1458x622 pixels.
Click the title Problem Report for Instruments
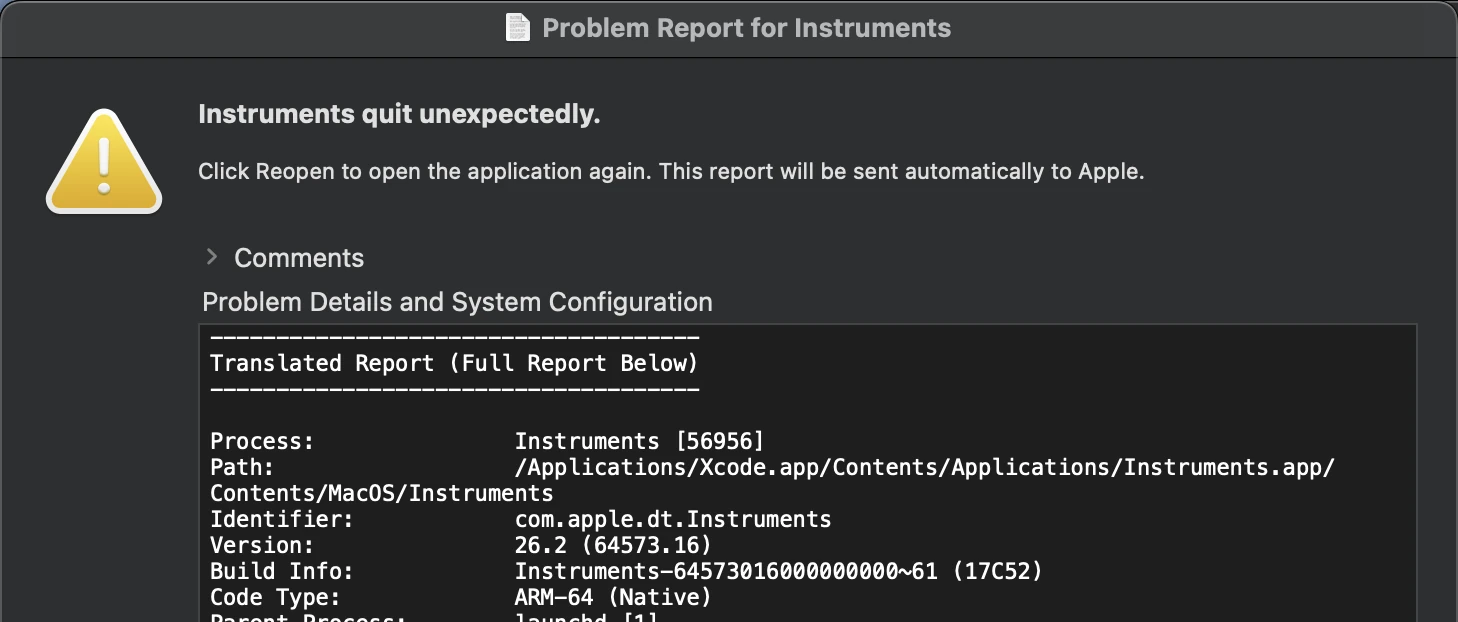[x=745, y=28]
